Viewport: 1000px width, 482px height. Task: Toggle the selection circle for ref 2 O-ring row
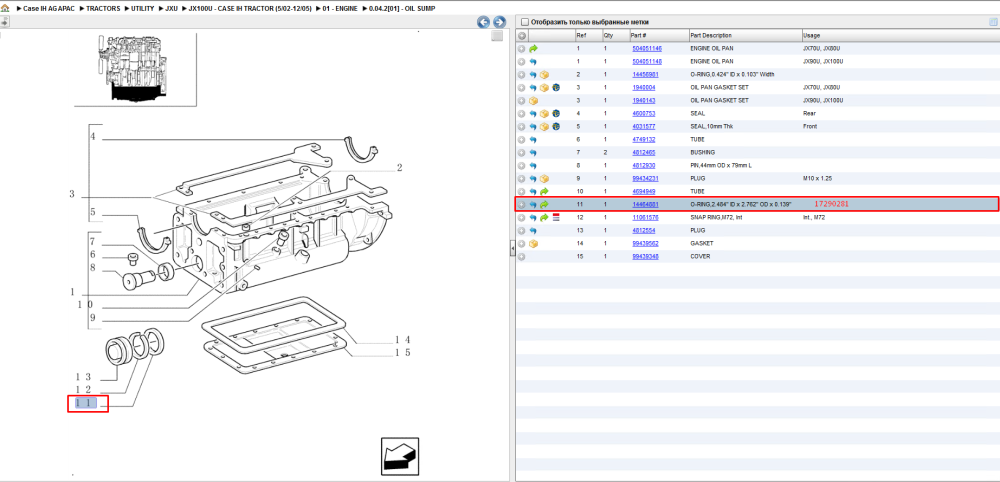522,75
